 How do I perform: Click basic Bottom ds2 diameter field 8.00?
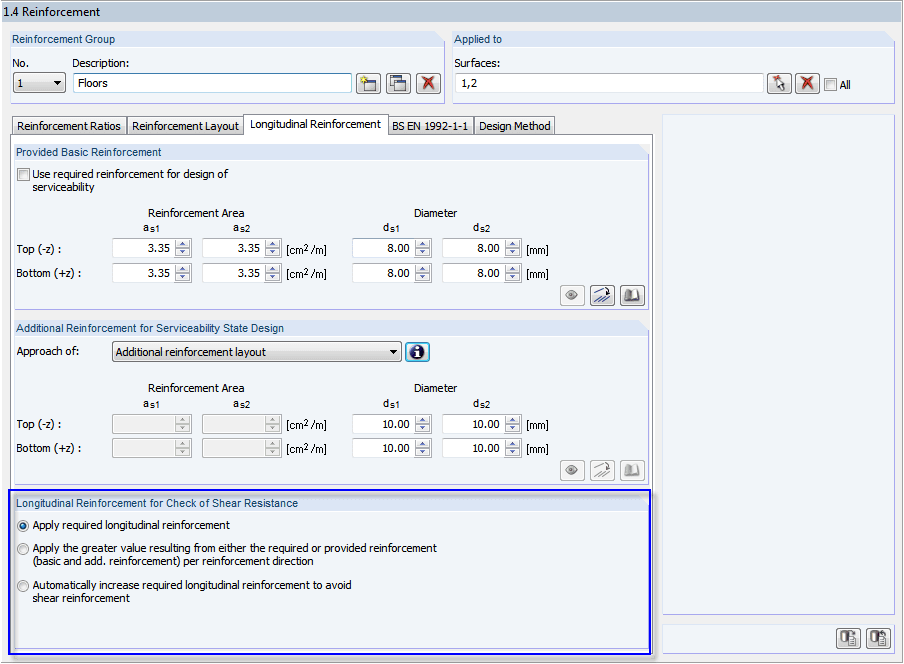pyautogui.click(x=473, y=273)
